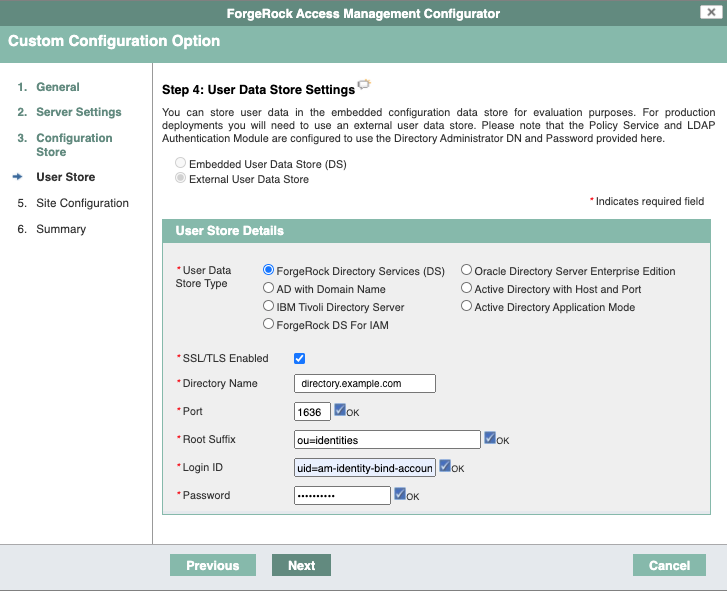Click the Custom Configuration Option title
Screen dimensions: 727x591
[x=114, y=41]
